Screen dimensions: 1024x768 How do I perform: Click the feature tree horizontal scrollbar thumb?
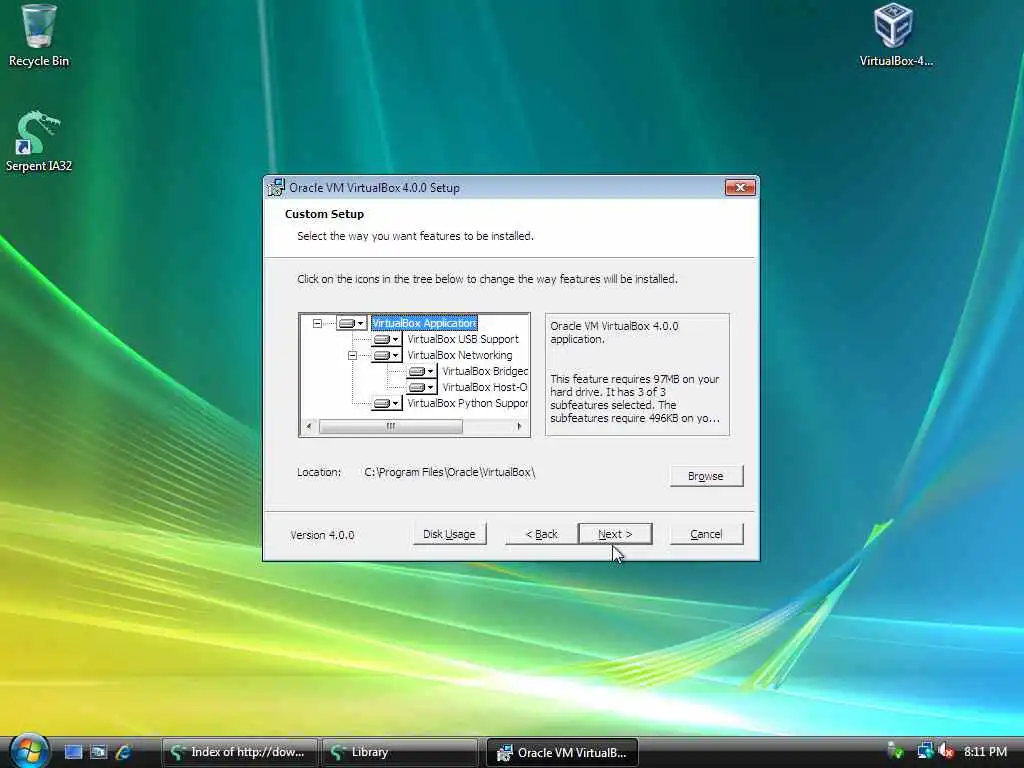coord(391,426)
